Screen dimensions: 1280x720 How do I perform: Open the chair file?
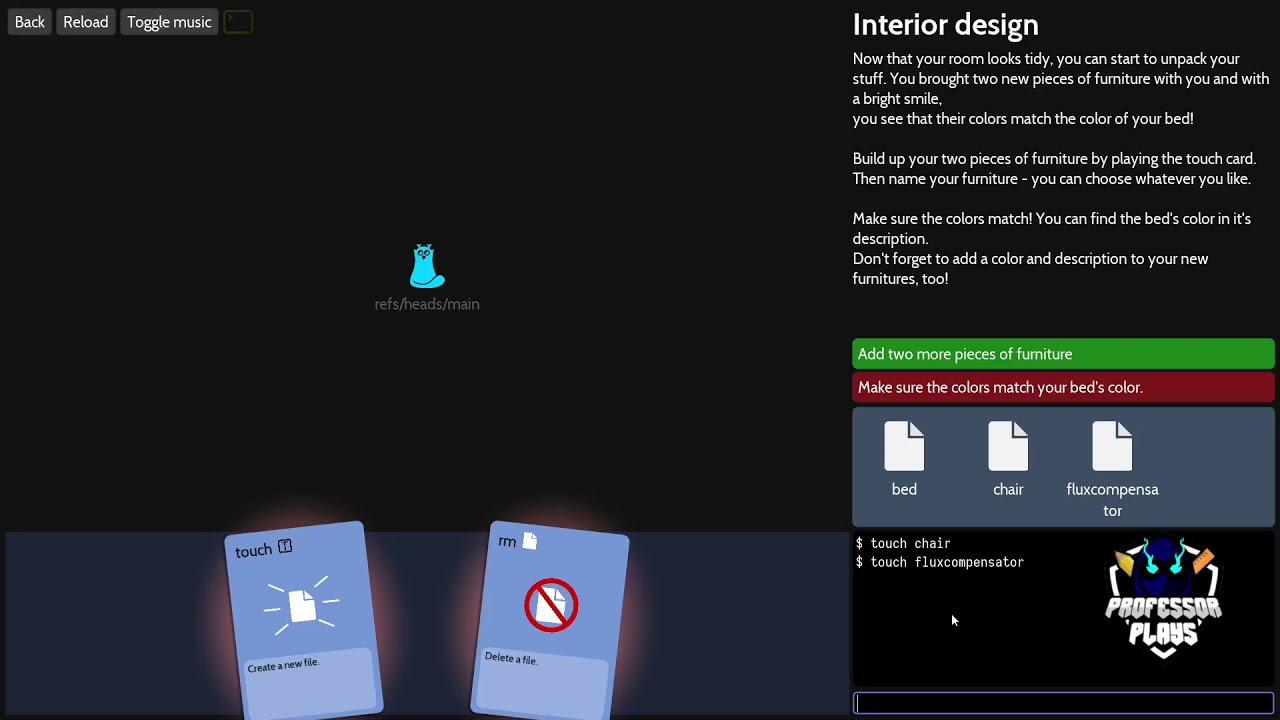click(1008, 460)
